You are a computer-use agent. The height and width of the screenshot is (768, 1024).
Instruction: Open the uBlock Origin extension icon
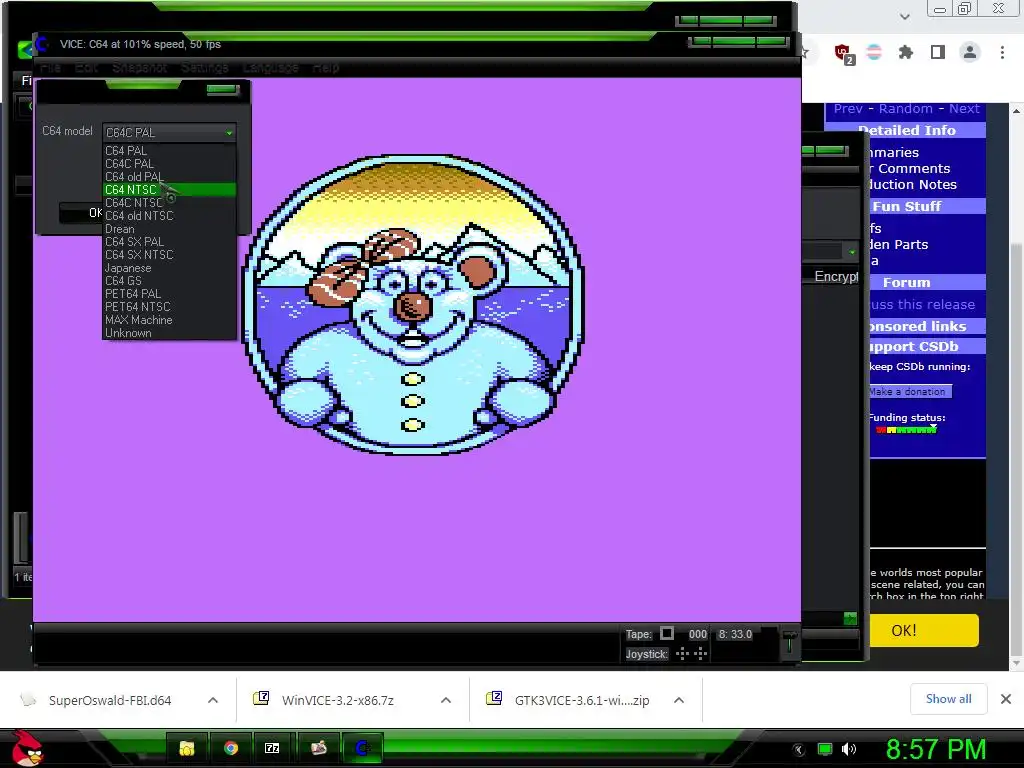click(844, 53)
